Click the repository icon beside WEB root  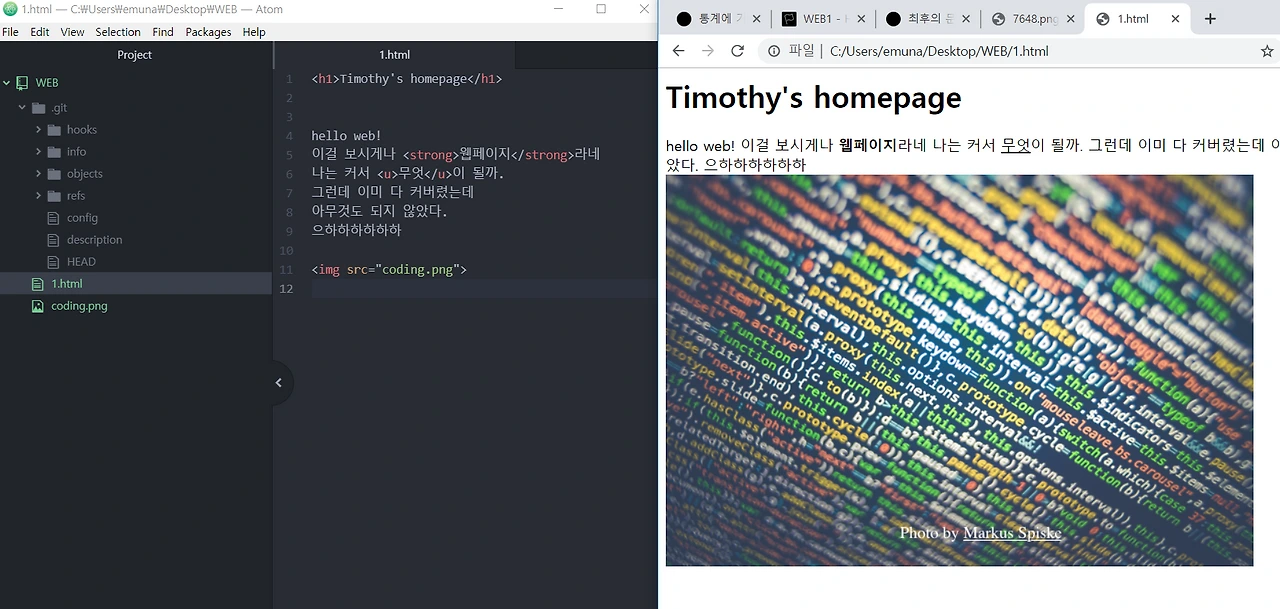click(22, 83)
